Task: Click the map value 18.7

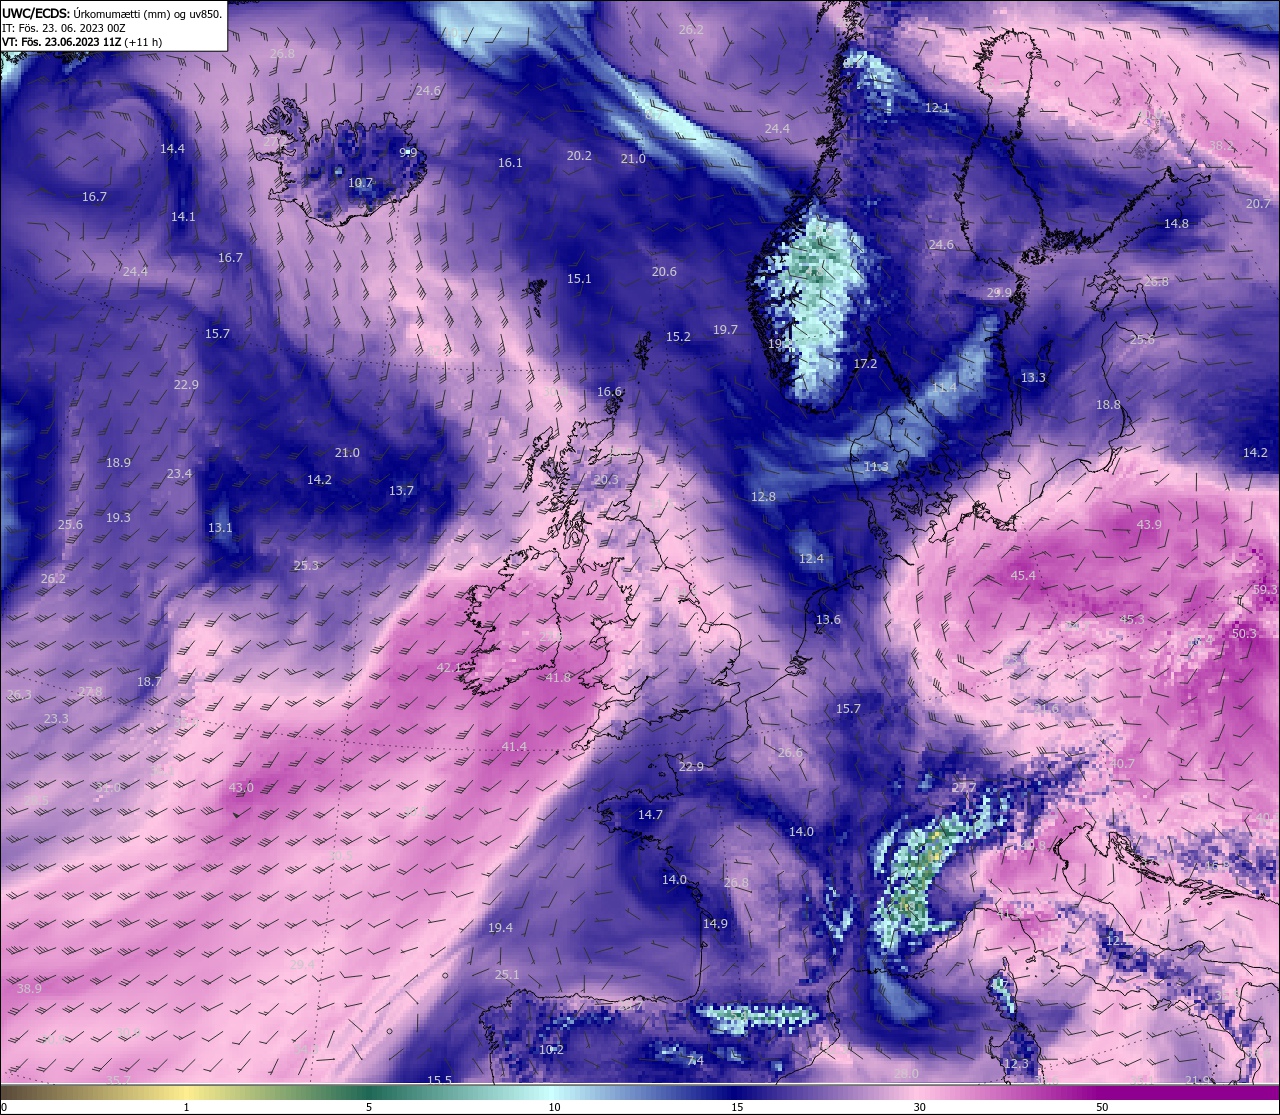Action: (x=149, y=681)
